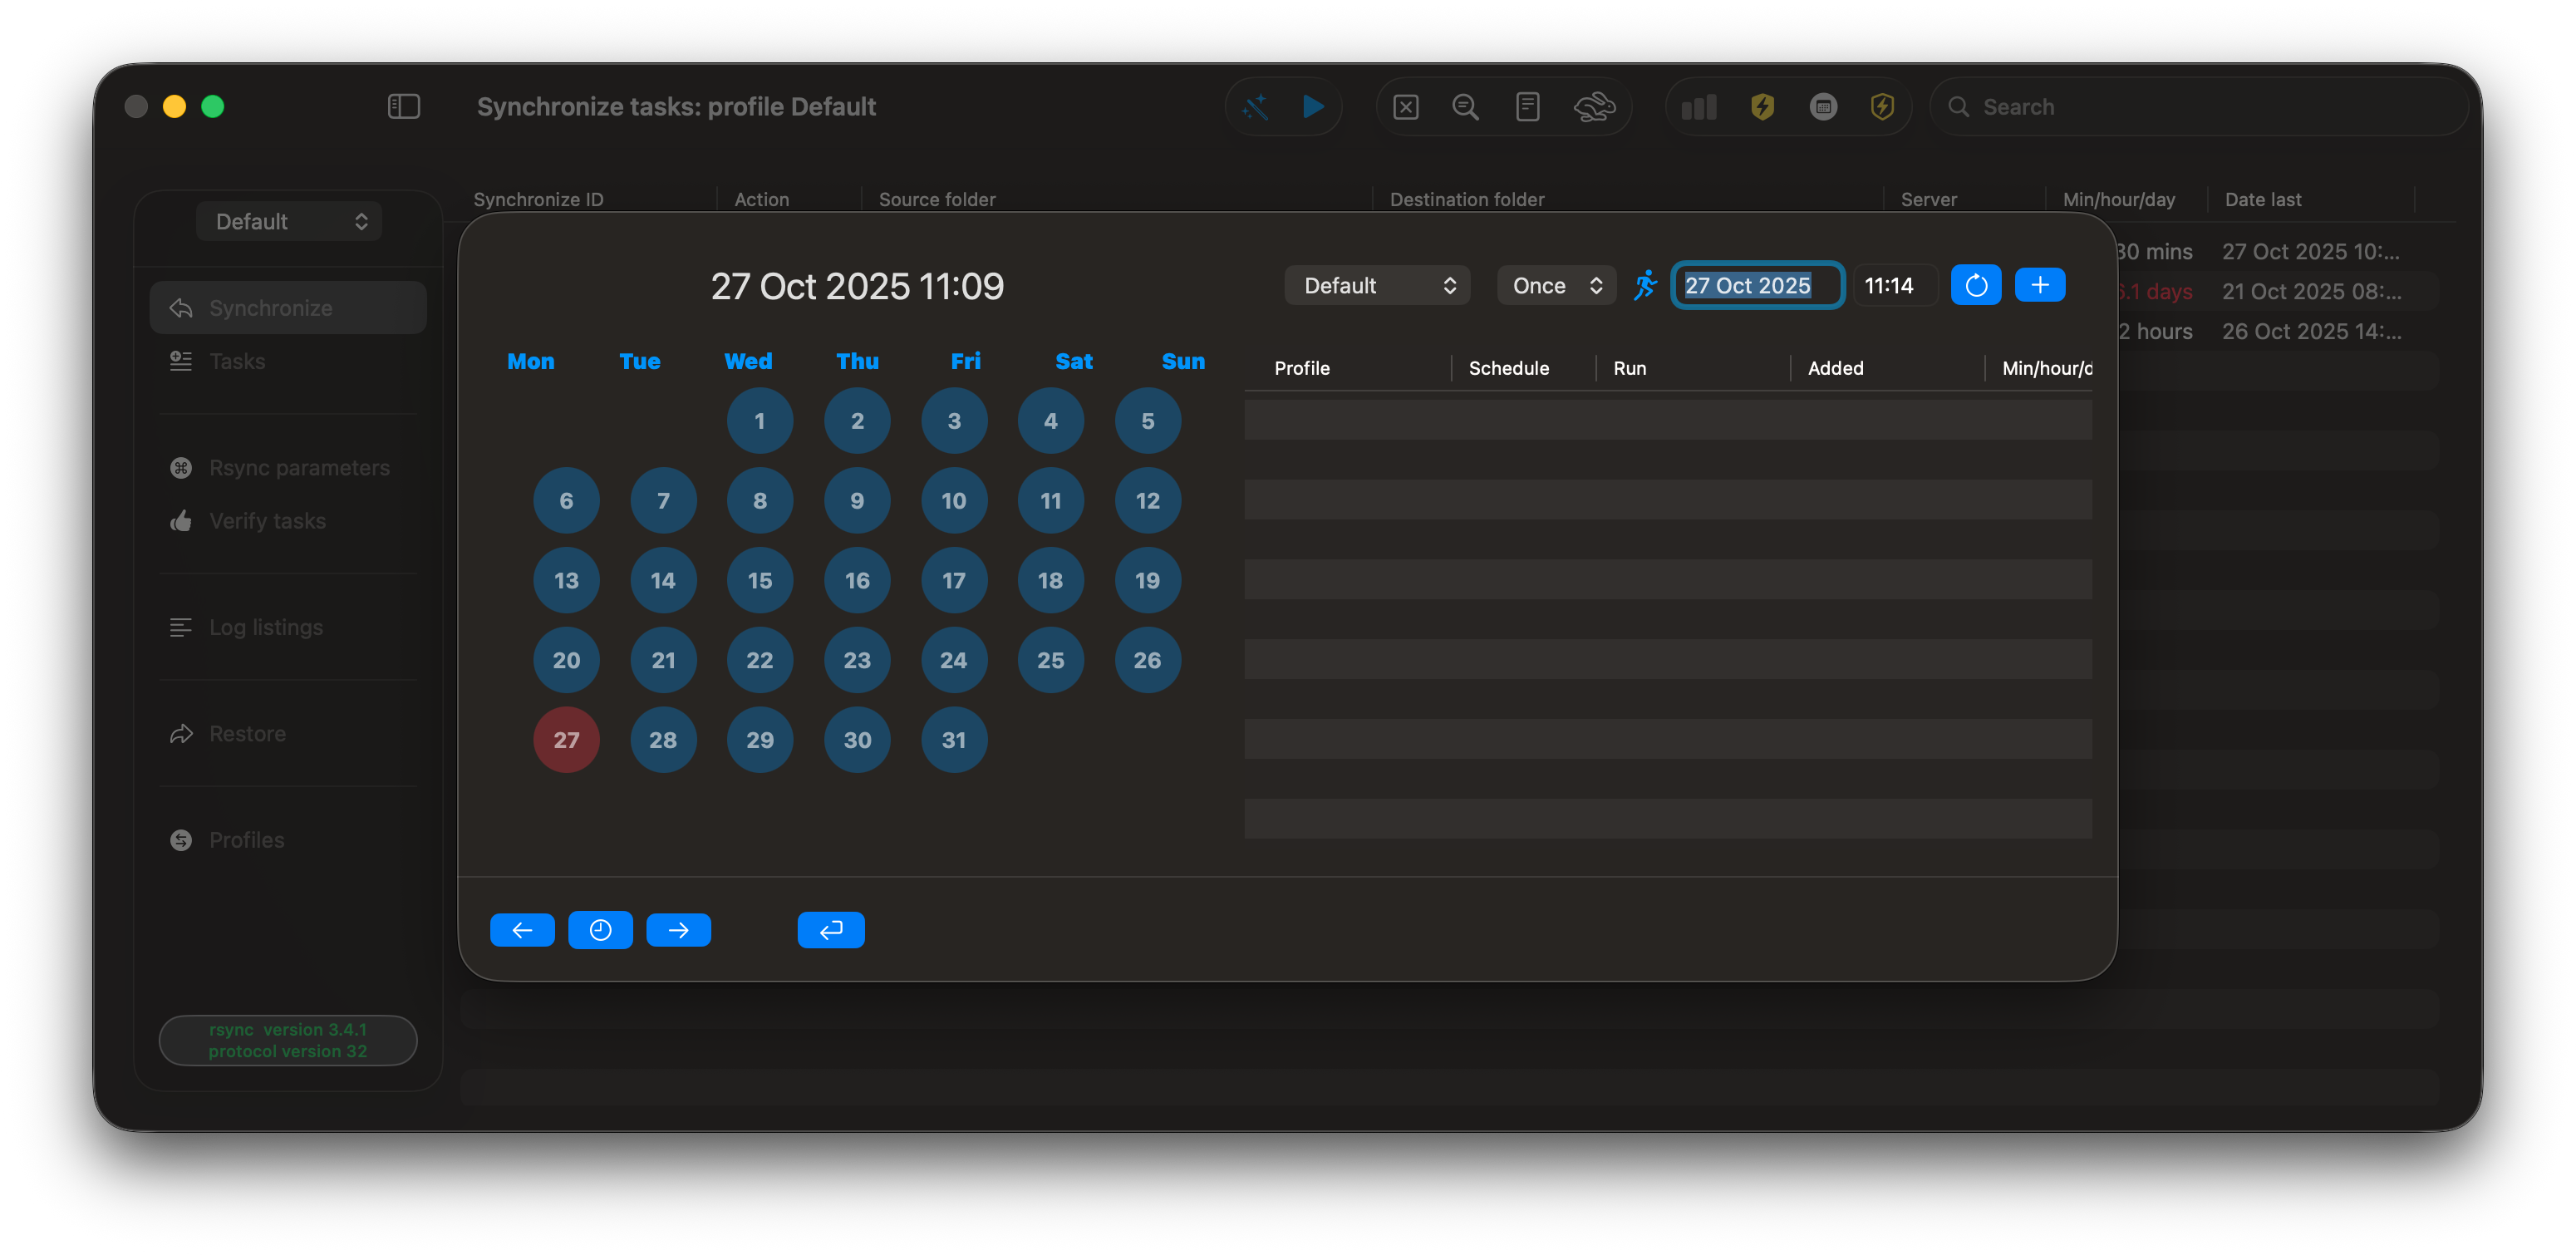Screen dimensions: 2576x1255
Task: Open the Default profile dropdown in scheduler
Action: [x=1376, y=286]
